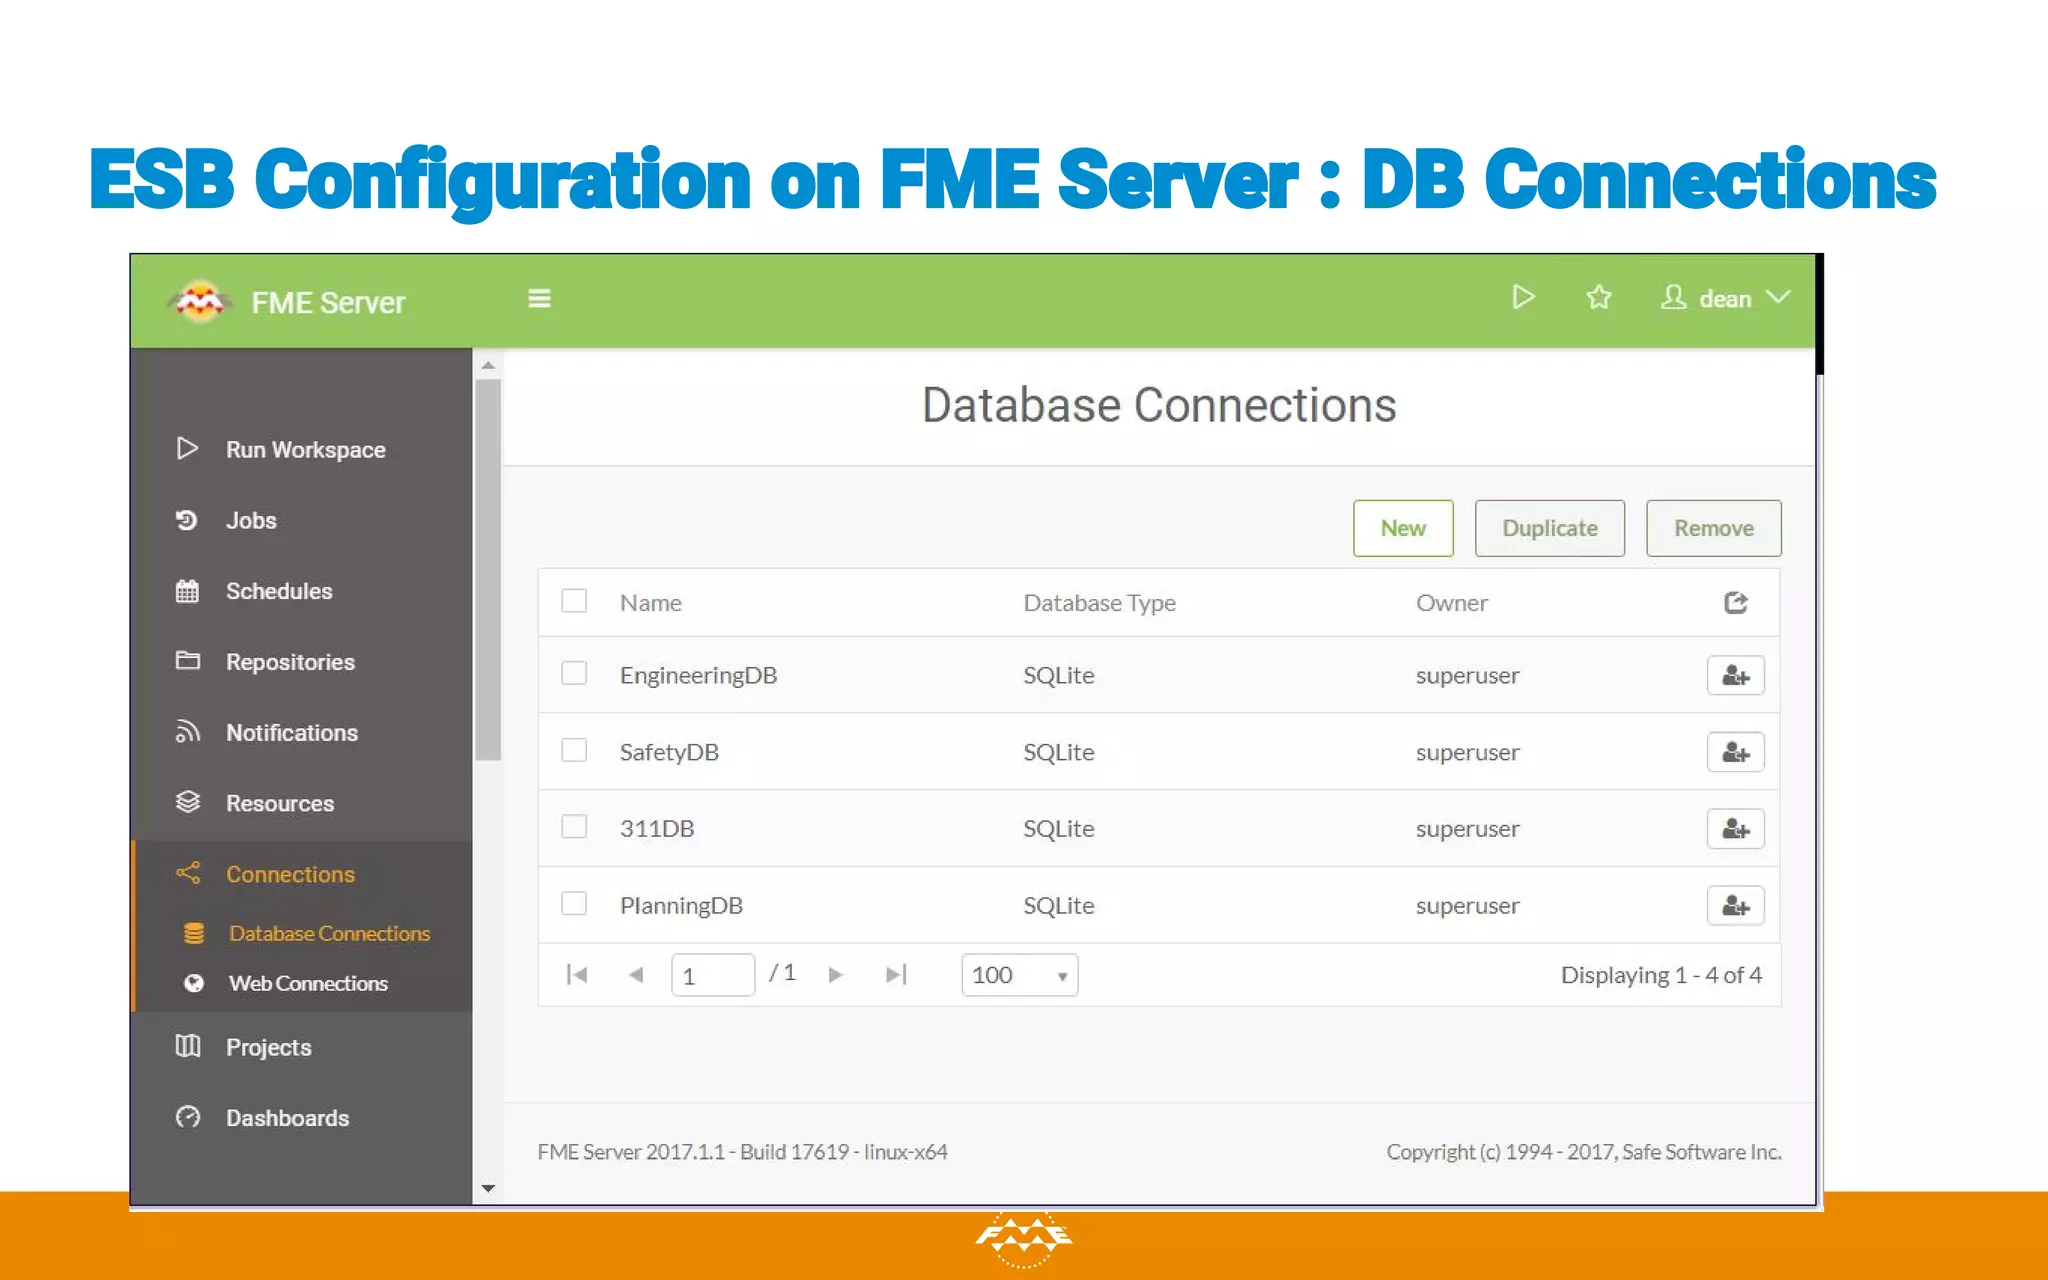Sort by the Database Type column header
This screenshot has width=2048, height=1280.
(x=1099, y=602)
